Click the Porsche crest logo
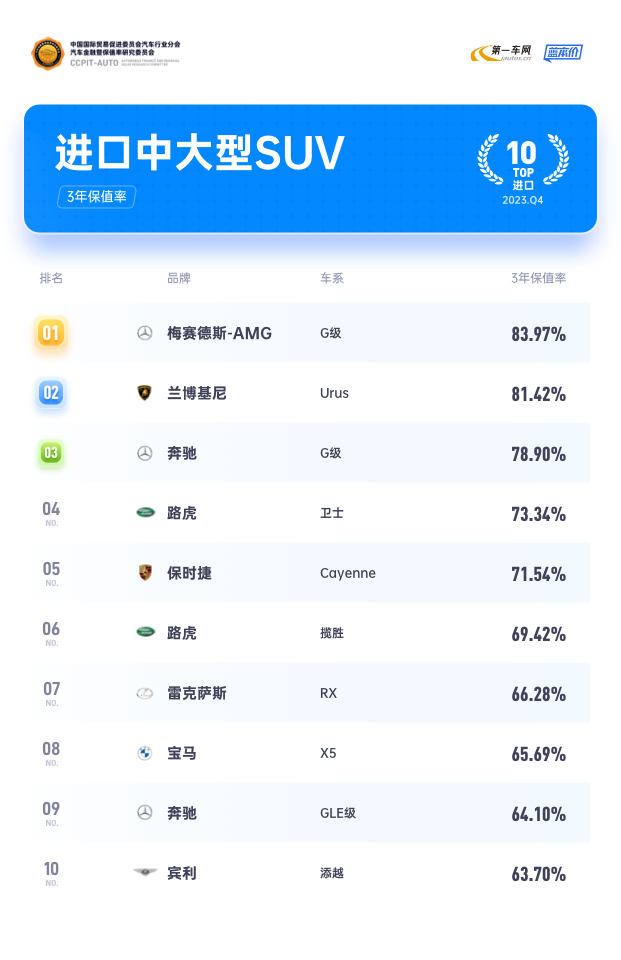The width and height of the screenshot is (621, 960). tap(145, 573)
